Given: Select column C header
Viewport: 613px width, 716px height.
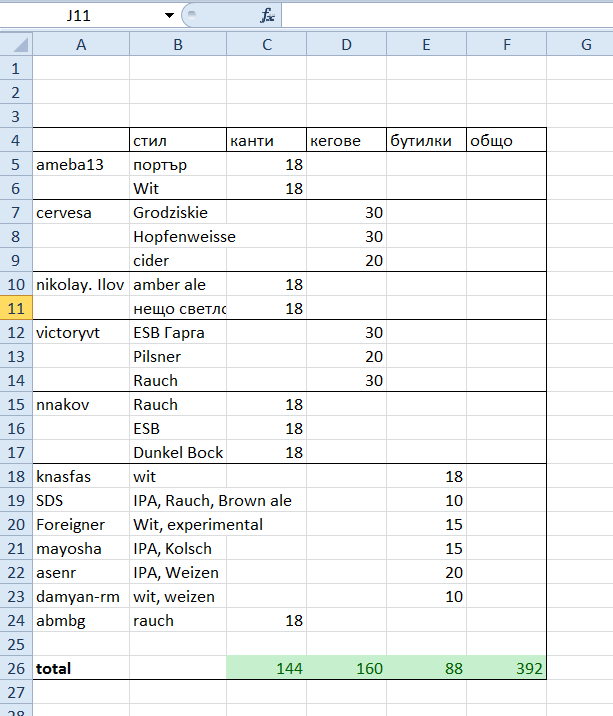Looking at the screenshot, I should click(266, 44).
